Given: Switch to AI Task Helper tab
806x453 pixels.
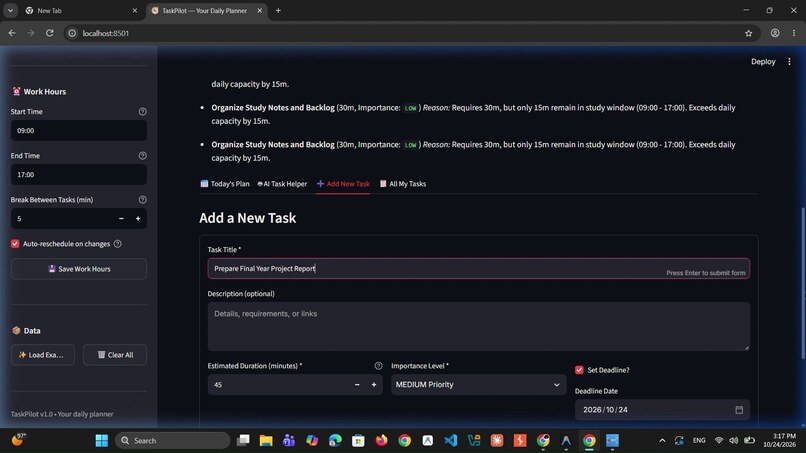Looking at the screenshot, I should (x=282, y=184).
